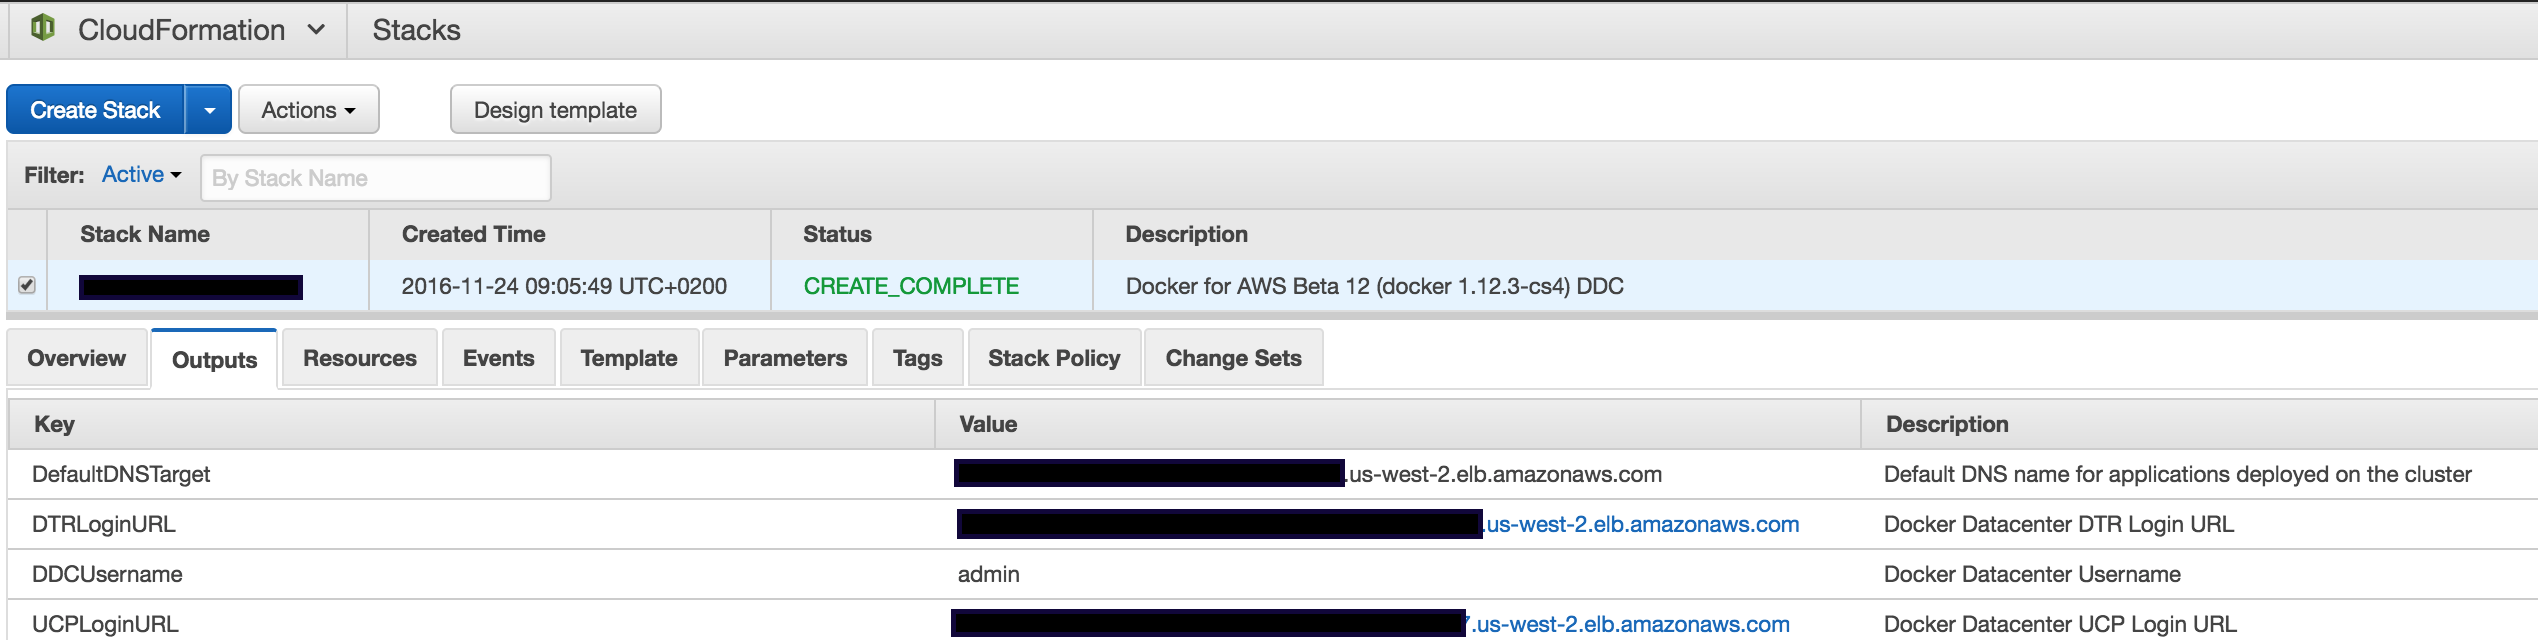Image resolution: width=2538 pixels, height=640 pixels.
Task: Open the Actions dropdown menu
Action: coord(308,110)
